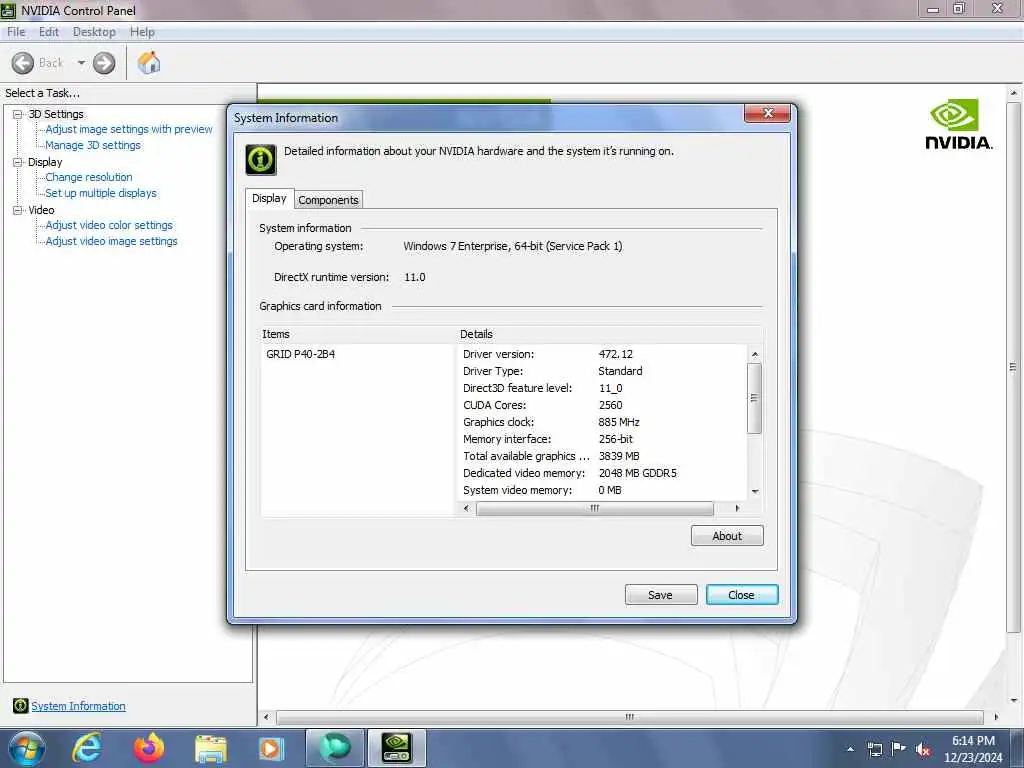Click the Details vertical scrollbar thumb
This screenshot has height=768, width=1024.
coord(754,398)
